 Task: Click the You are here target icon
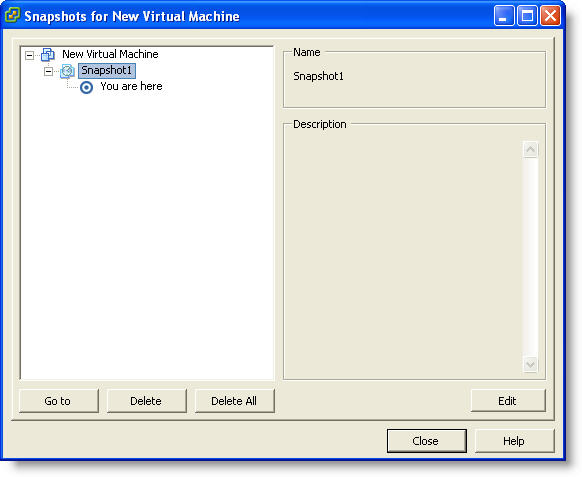click(86, 88)
